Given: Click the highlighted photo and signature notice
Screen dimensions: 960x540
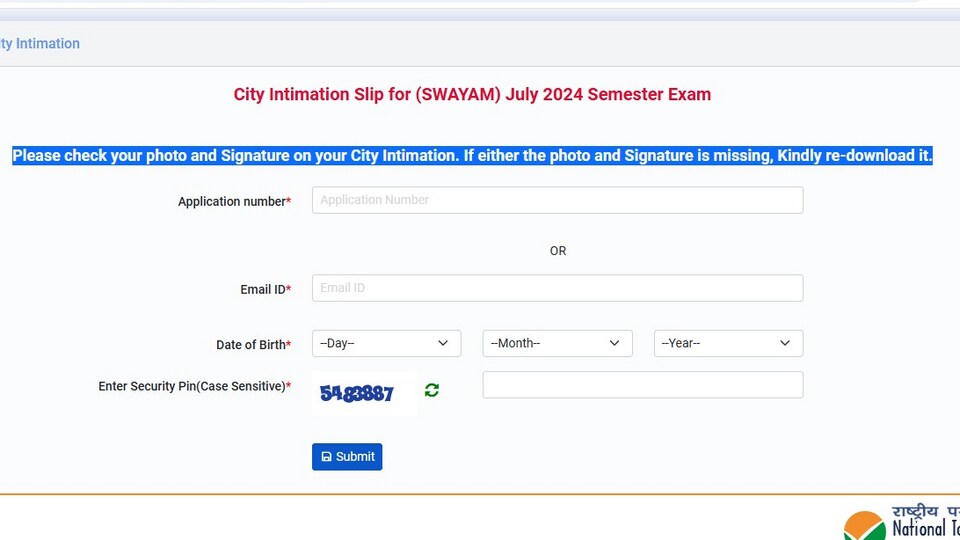Looking at the screenshot, I should [472, 156].
